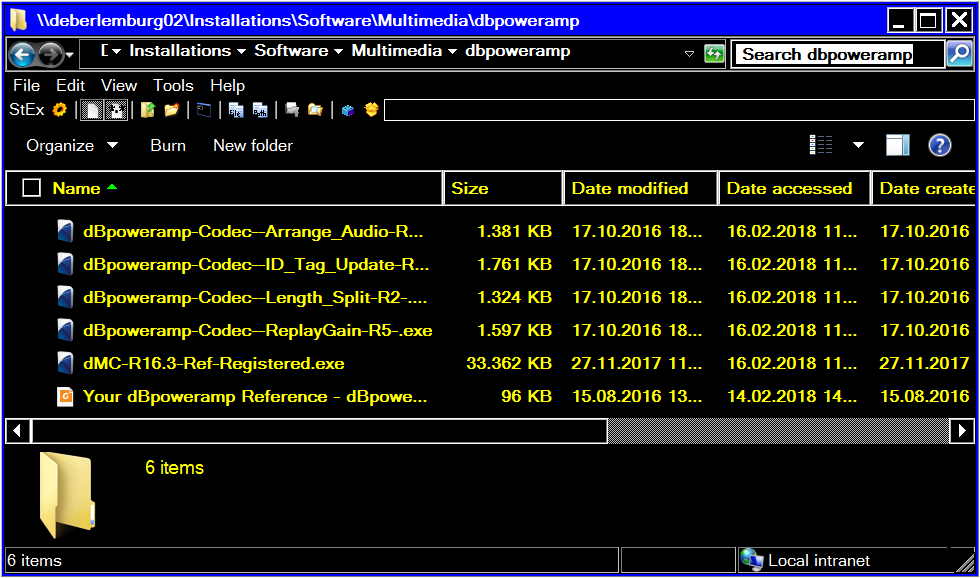Open the View menu
980x578 pixels.
pyautogui.click(x=119, y=86)
